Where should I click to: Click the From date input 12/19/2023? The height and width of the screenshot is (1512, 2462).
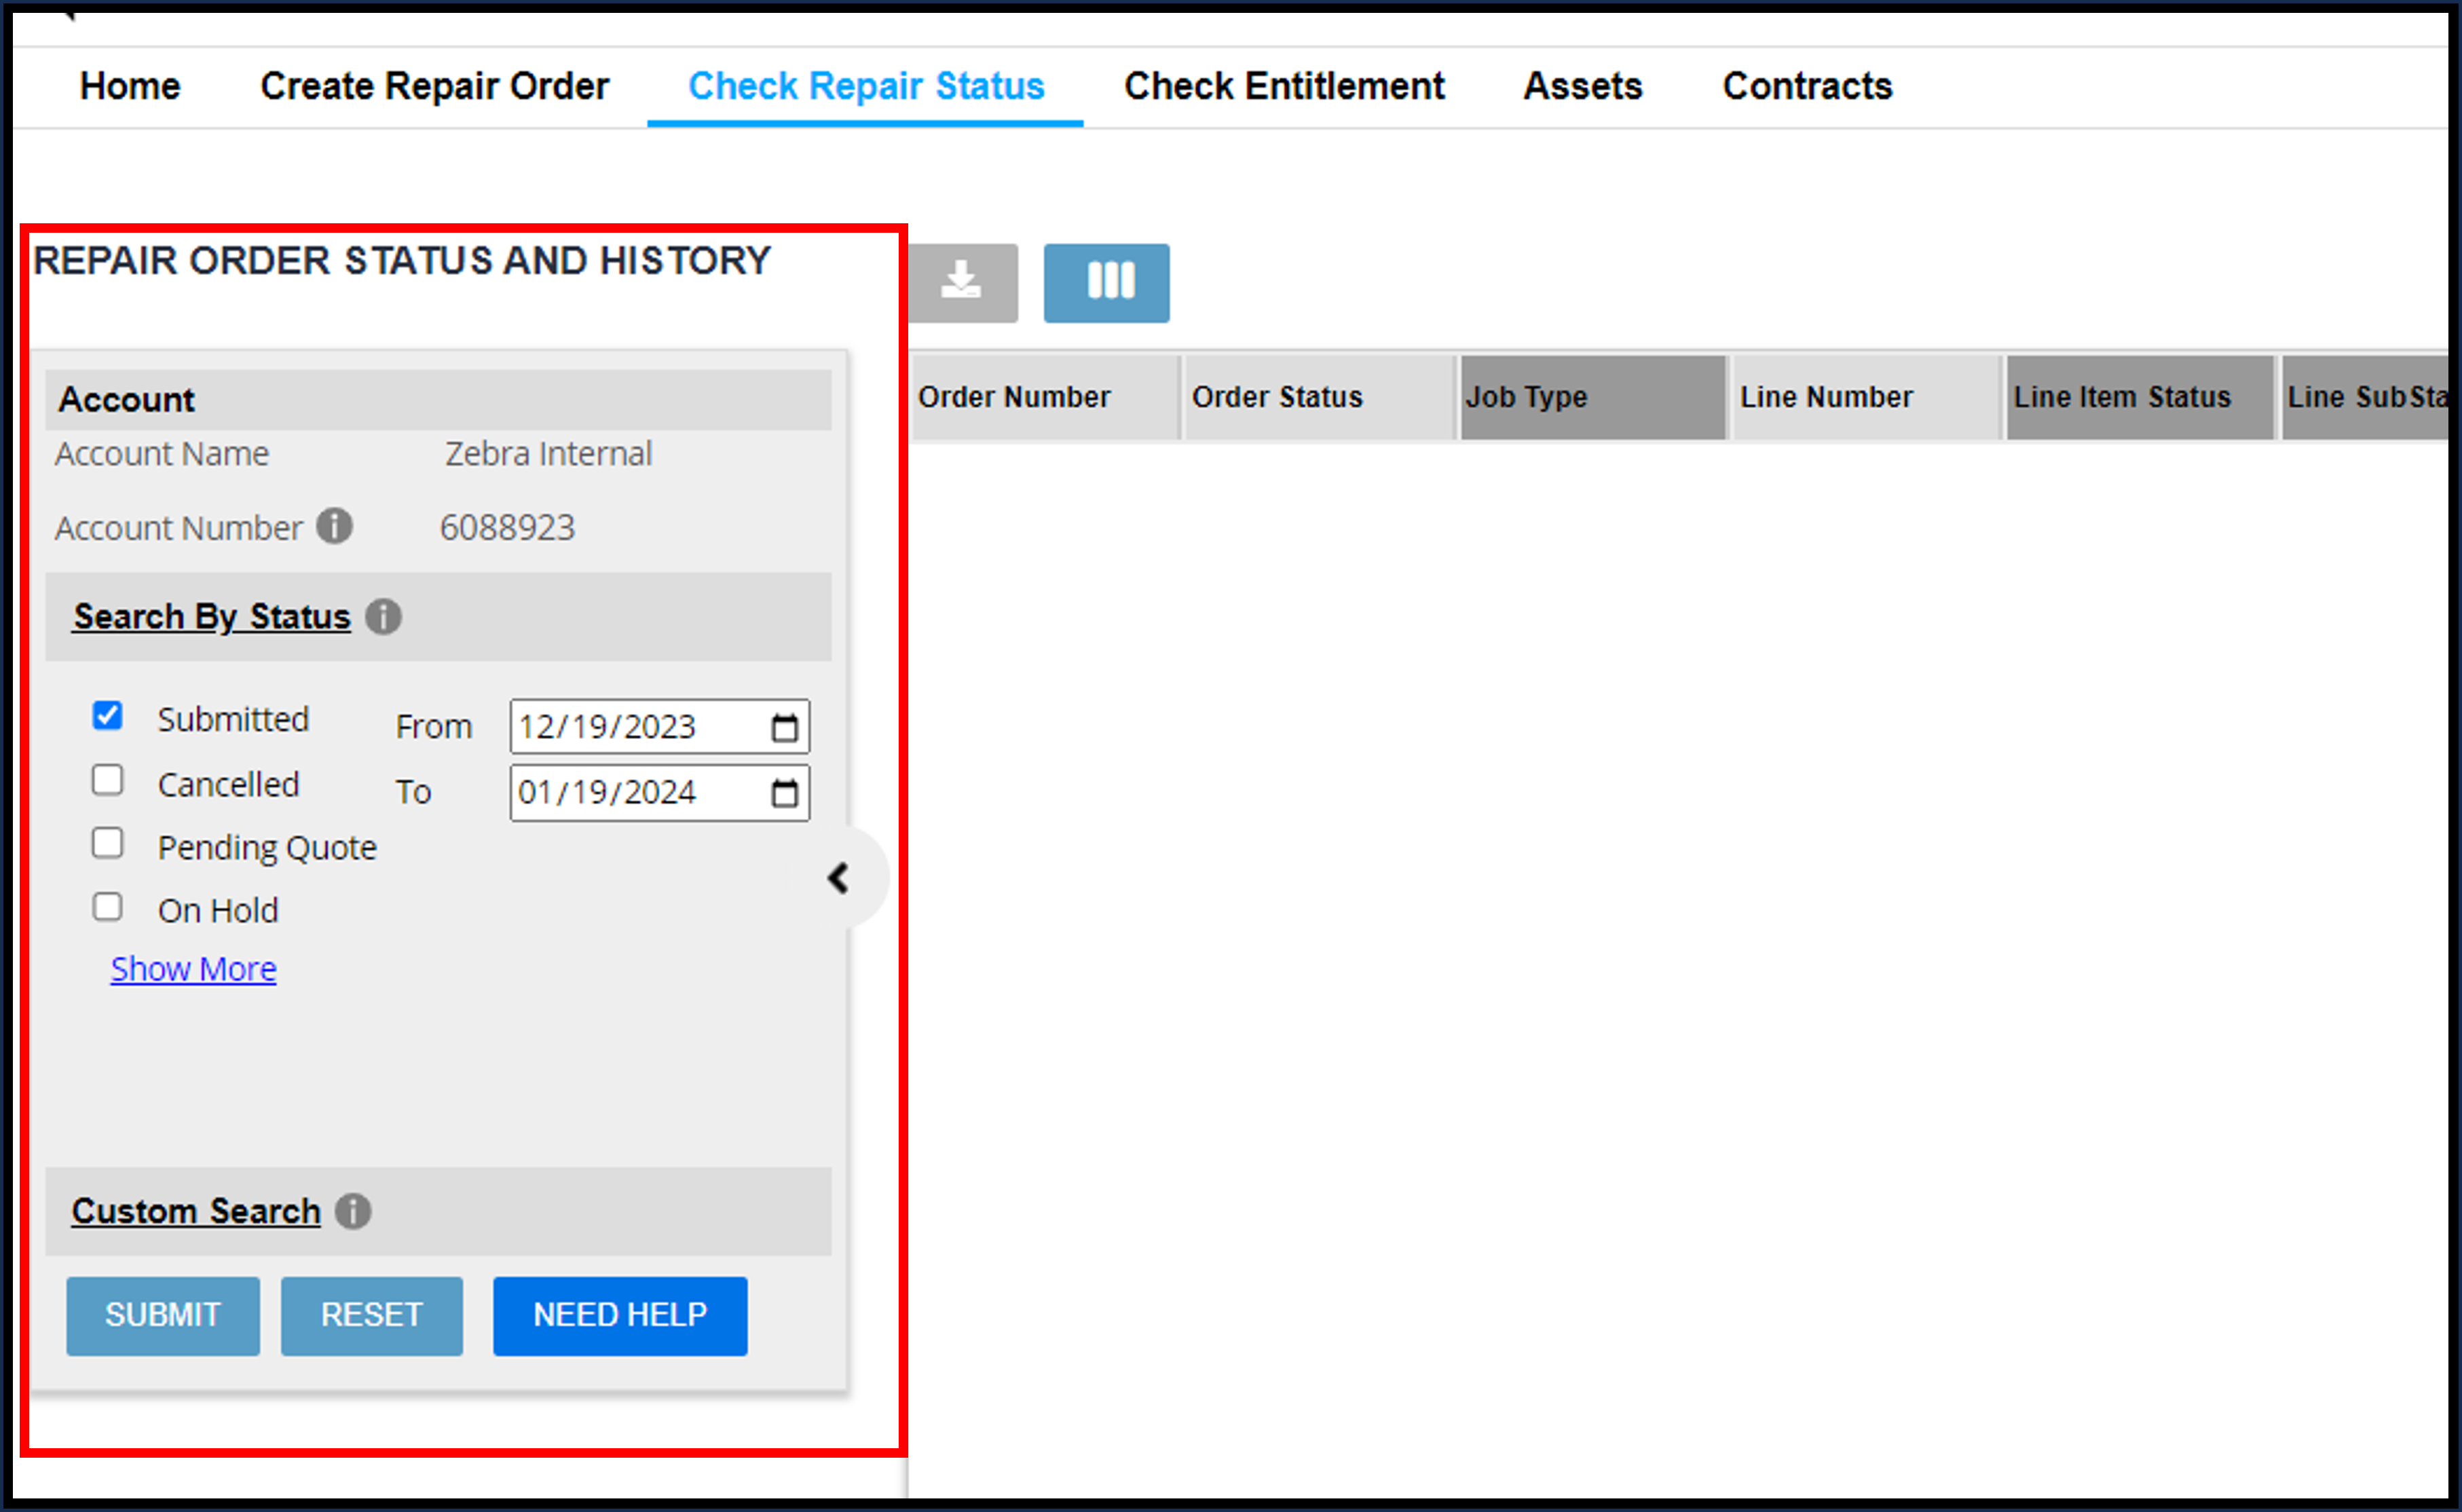(660, 727)
